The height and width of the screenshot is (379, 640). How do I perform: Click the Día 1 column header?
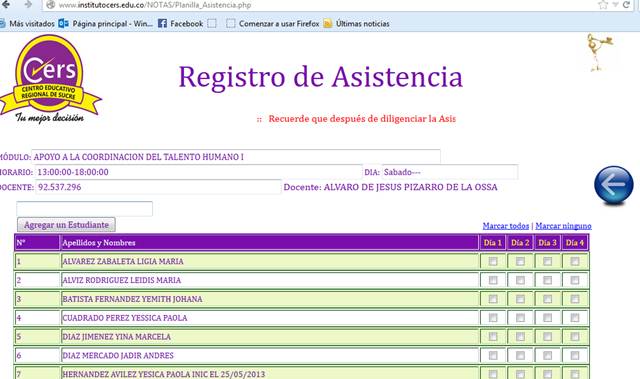pos(493,243)
